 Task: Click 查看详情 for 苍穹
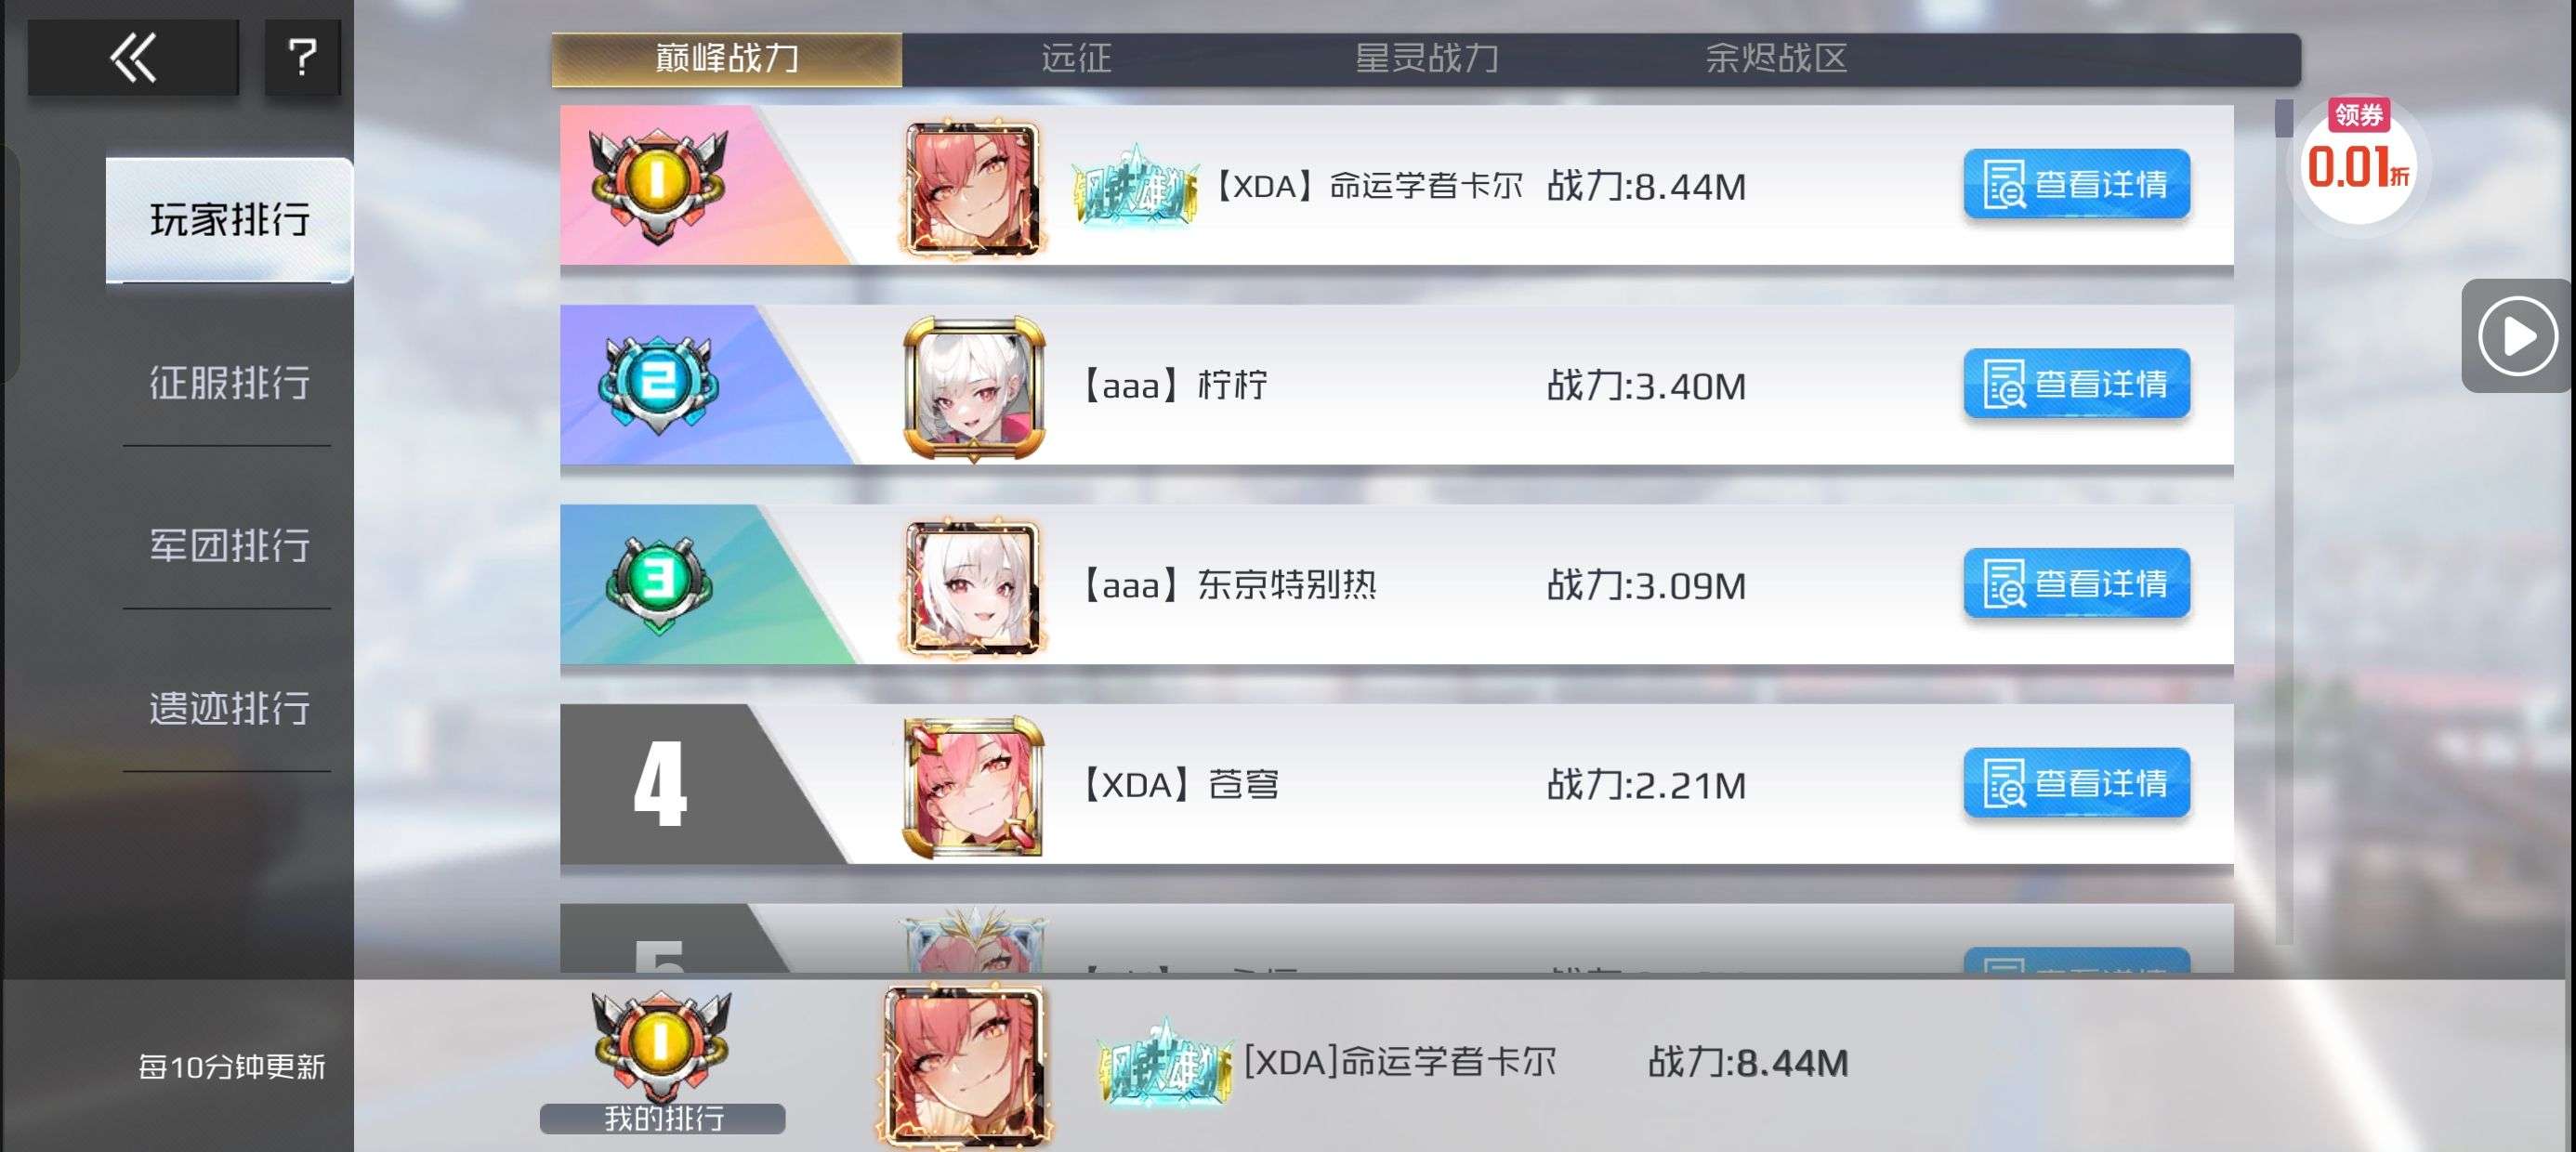click(x=2076, y=783)
